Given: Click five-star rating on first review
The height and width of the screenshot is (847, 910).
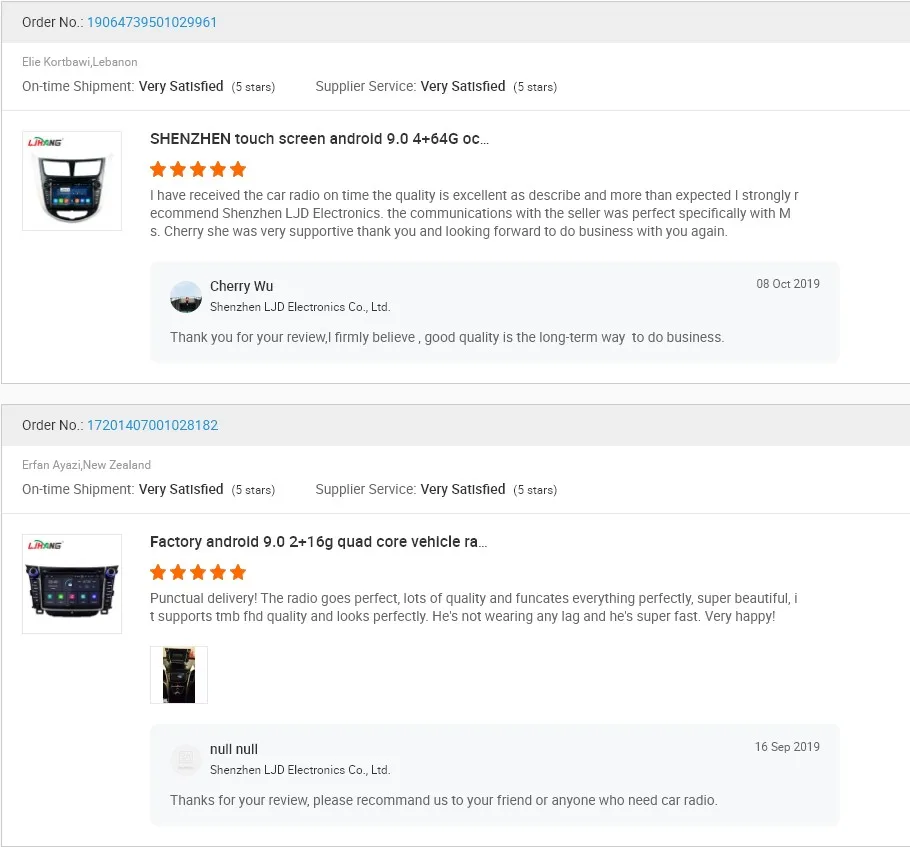Looking at the screenshot, I should [198, 169].
